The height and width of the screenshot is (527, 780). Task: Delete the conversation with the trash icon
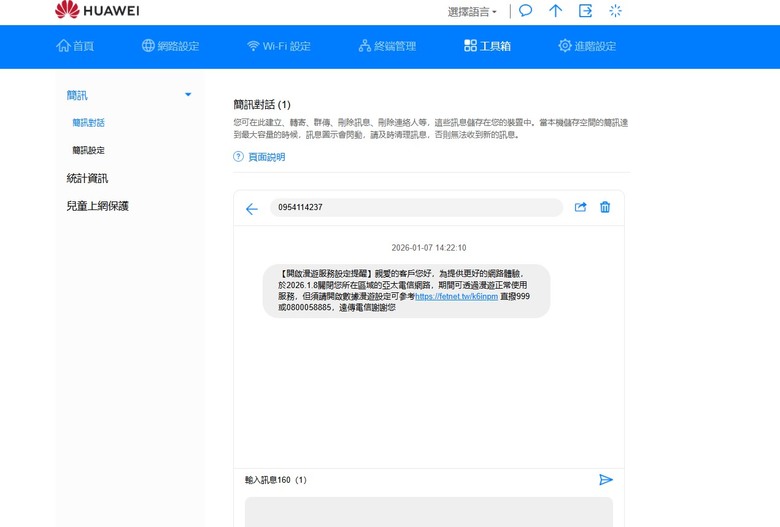(x=605, y=207)
